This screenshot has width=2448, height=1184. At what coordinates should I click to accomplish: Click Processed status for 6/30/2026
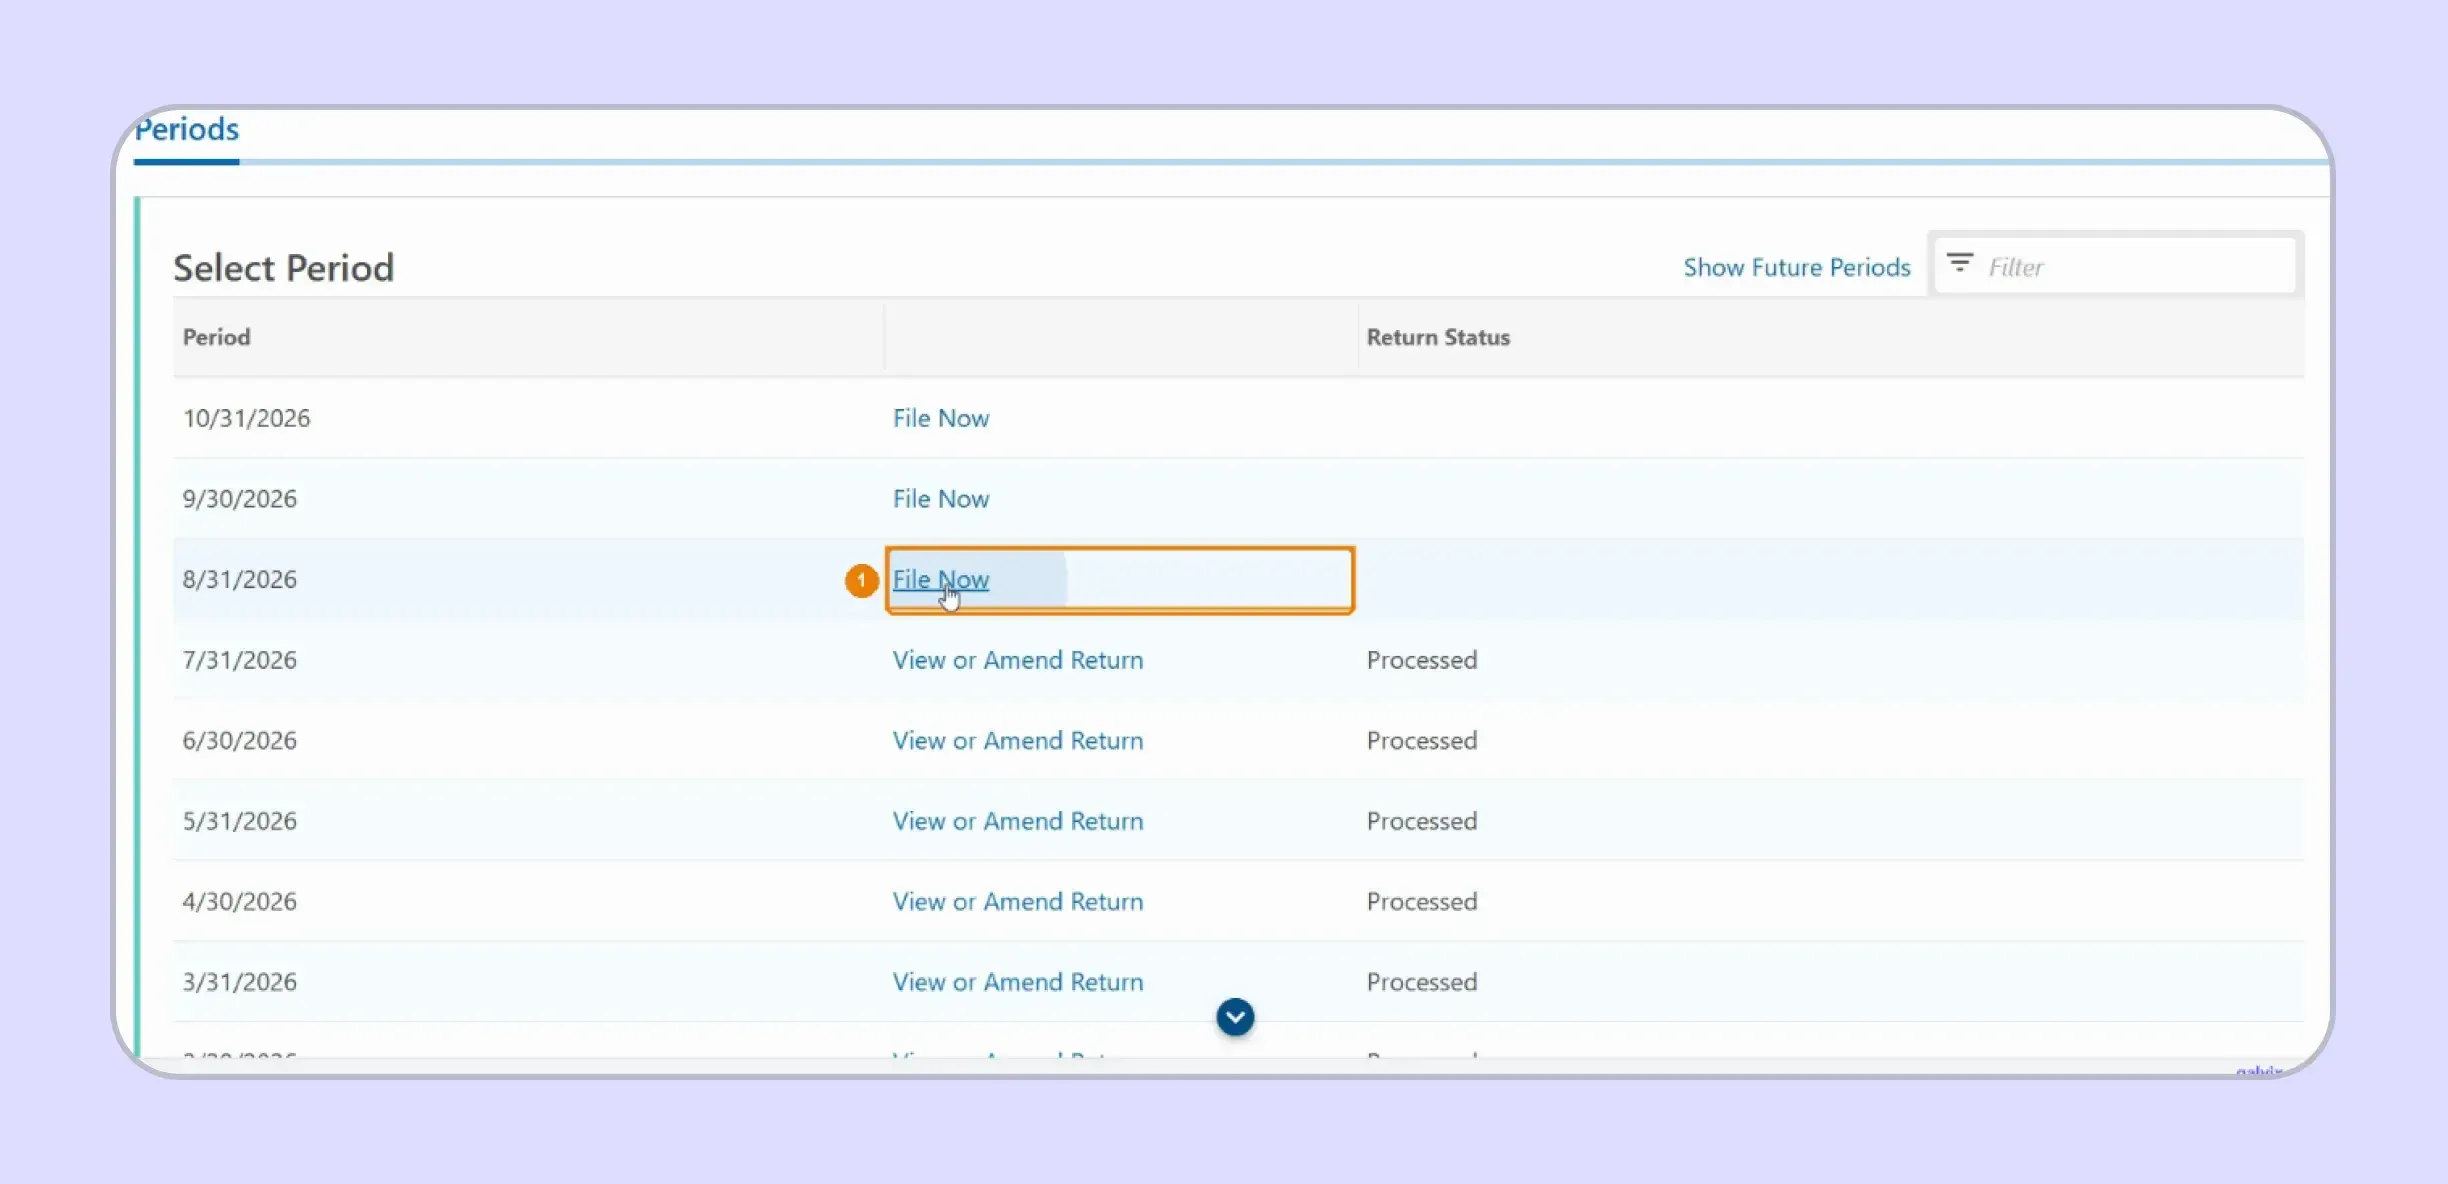[1421, 741]
